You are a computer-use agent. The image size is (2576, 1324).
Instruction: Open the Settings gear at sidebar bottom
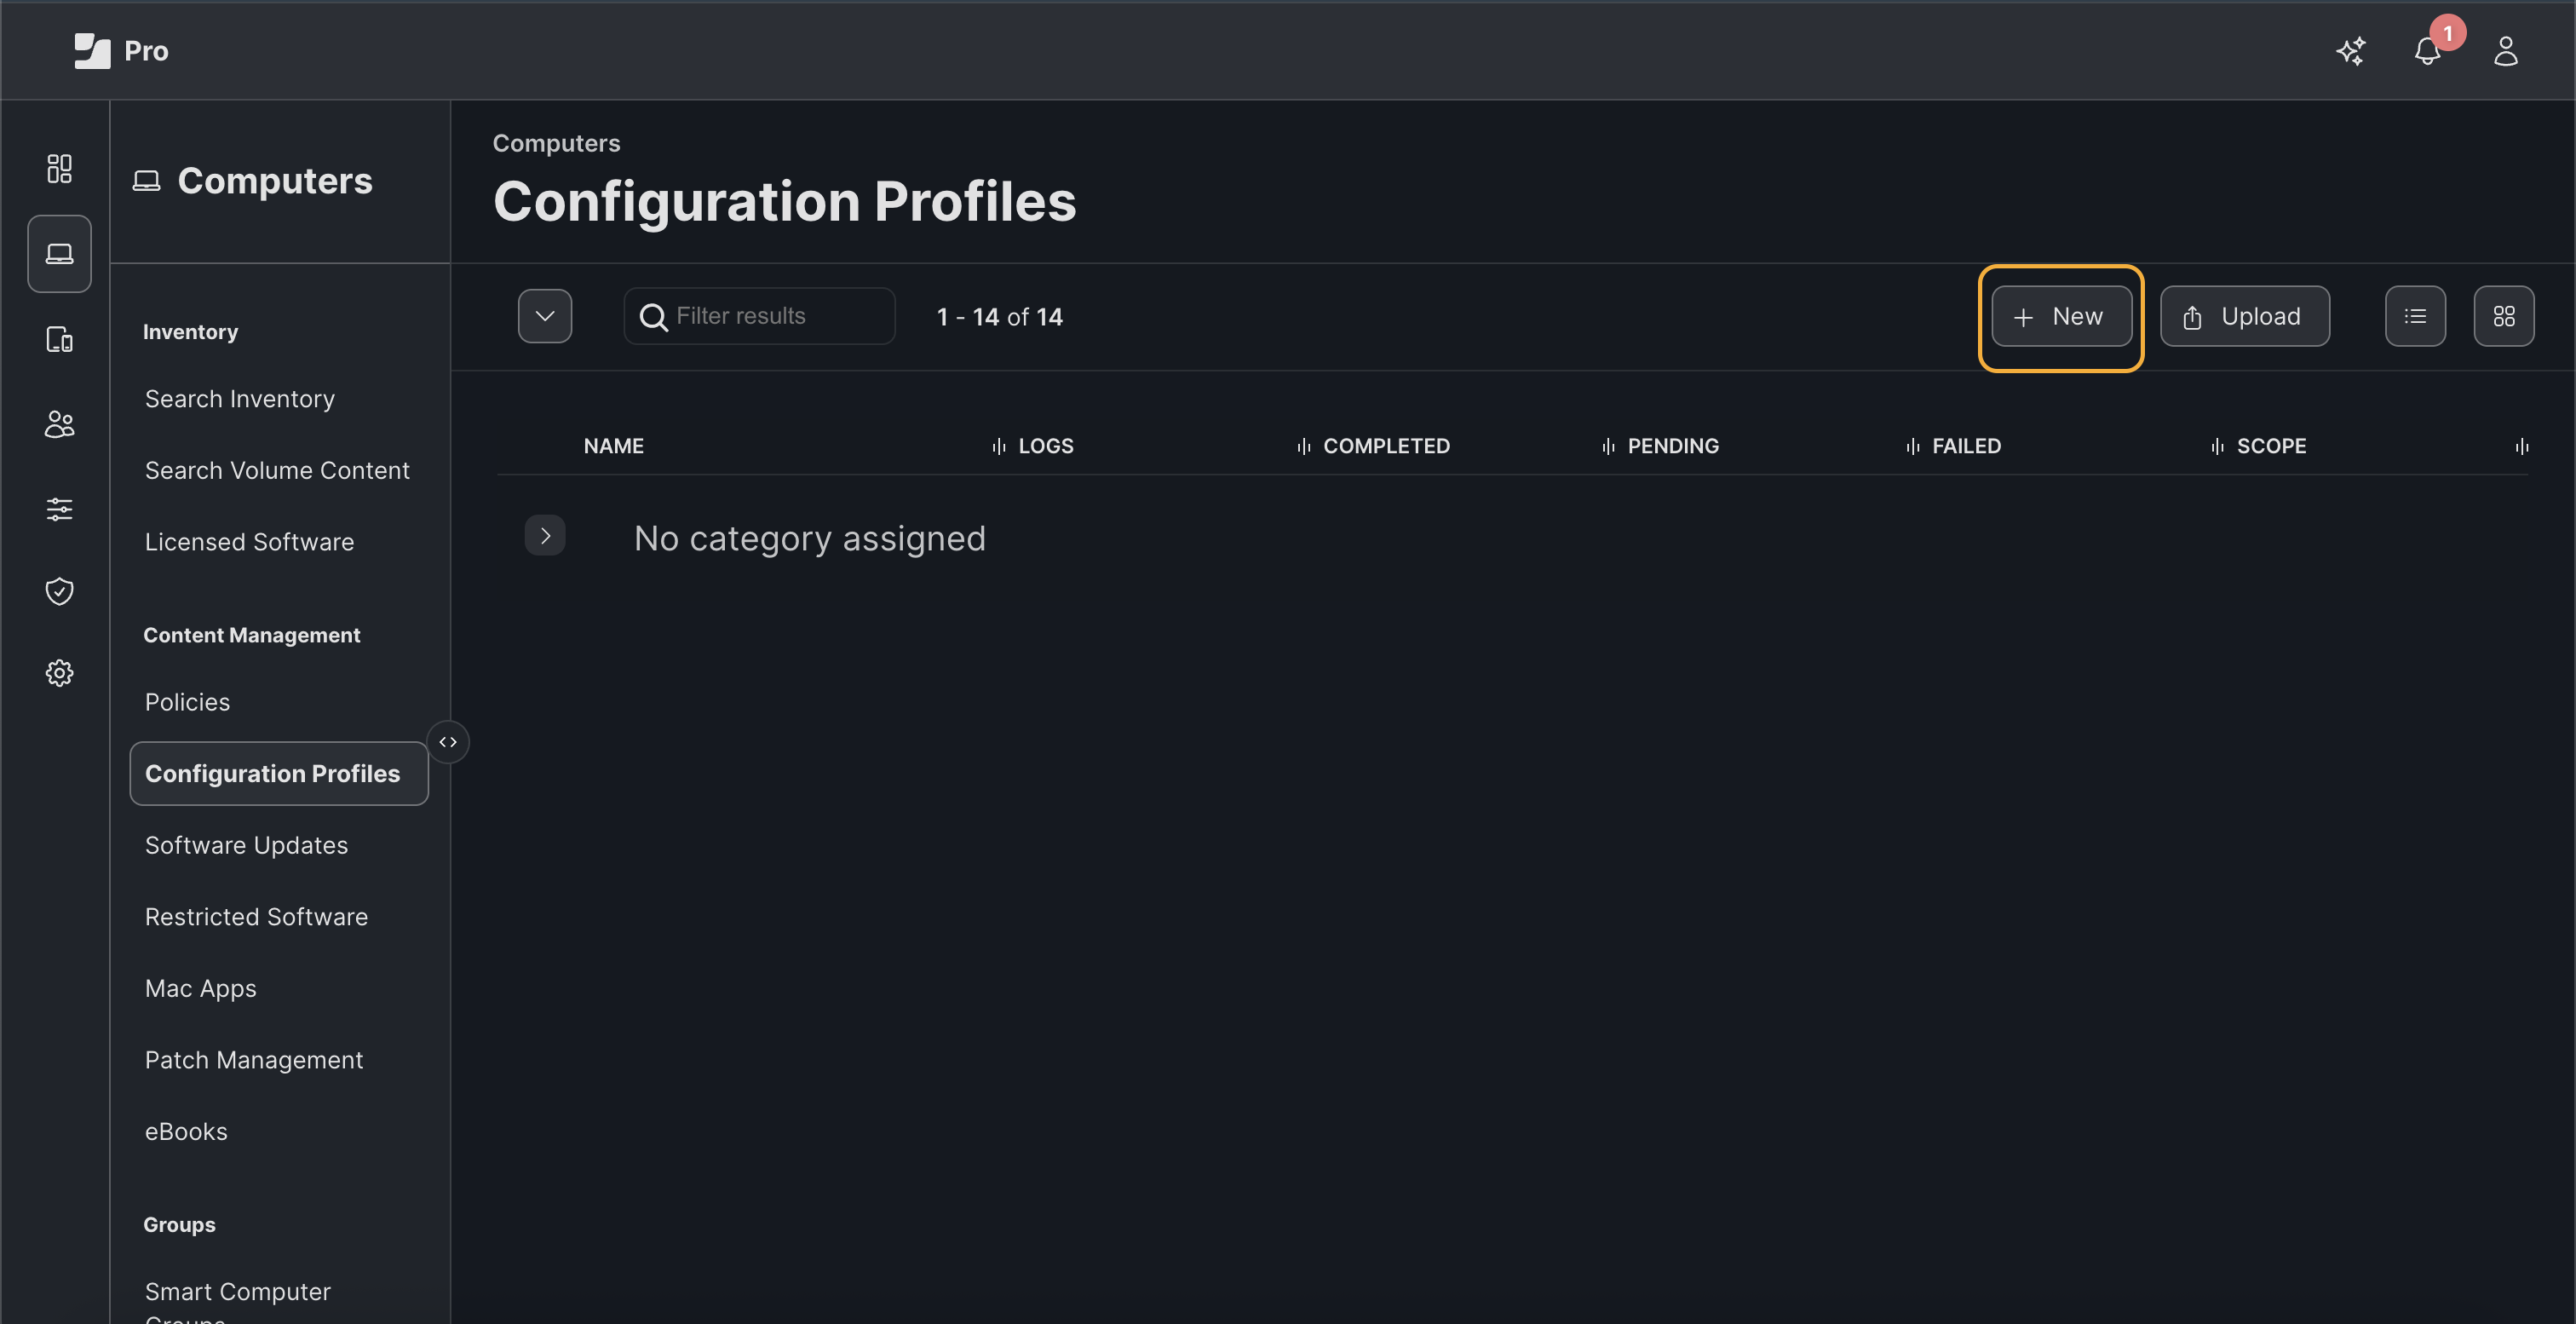tap(58, 672)
